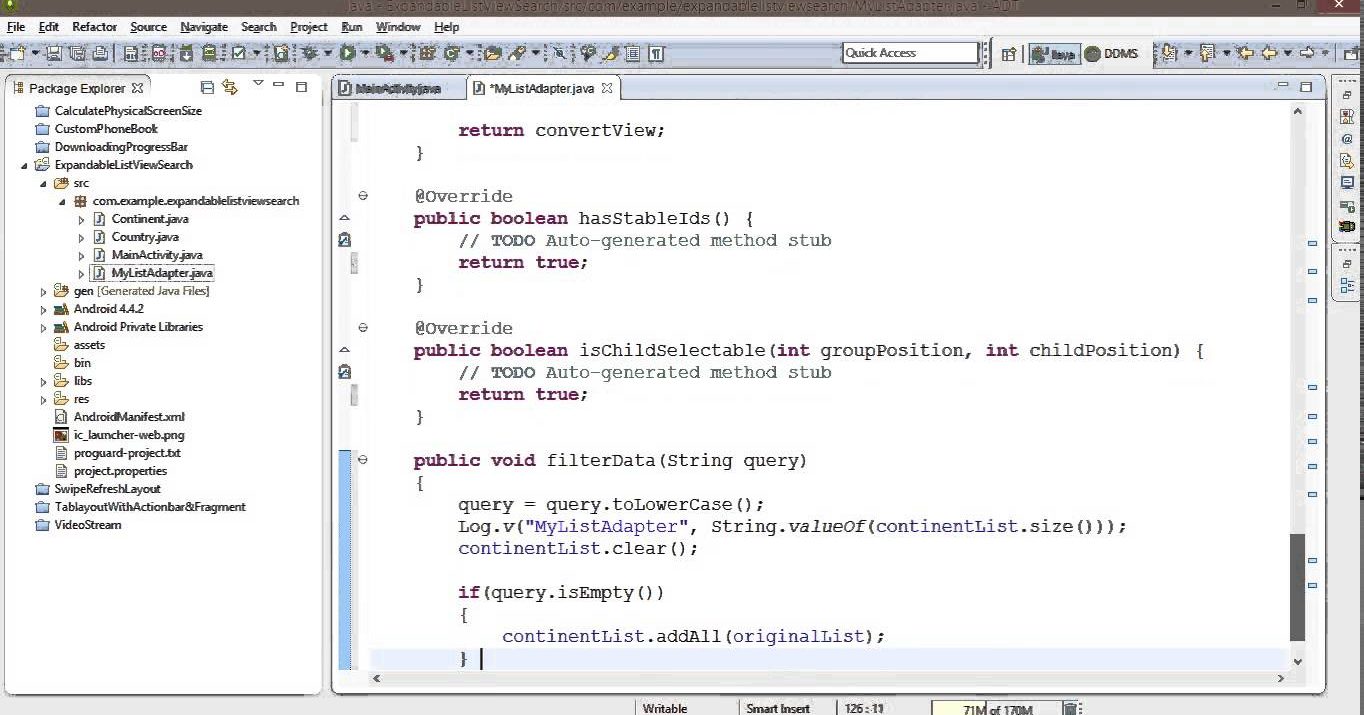This screenshot has width=1364, height=715.
Task: Click Link with Editor in Package Explorer
Action: [230, 88]
